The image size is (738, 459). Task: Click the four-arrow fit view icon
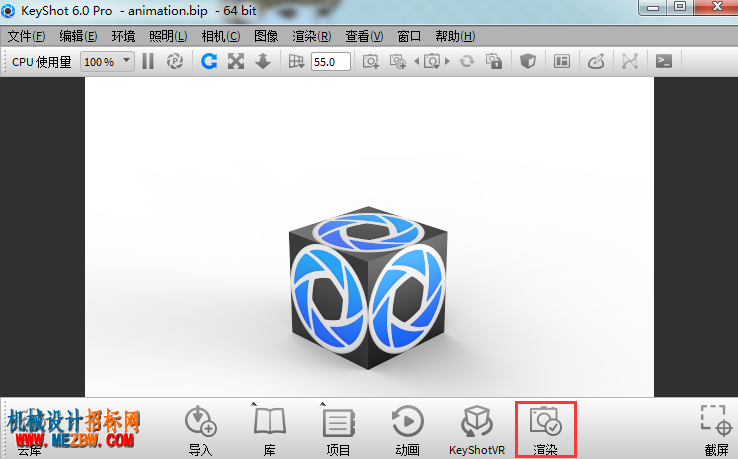point(236,61)
